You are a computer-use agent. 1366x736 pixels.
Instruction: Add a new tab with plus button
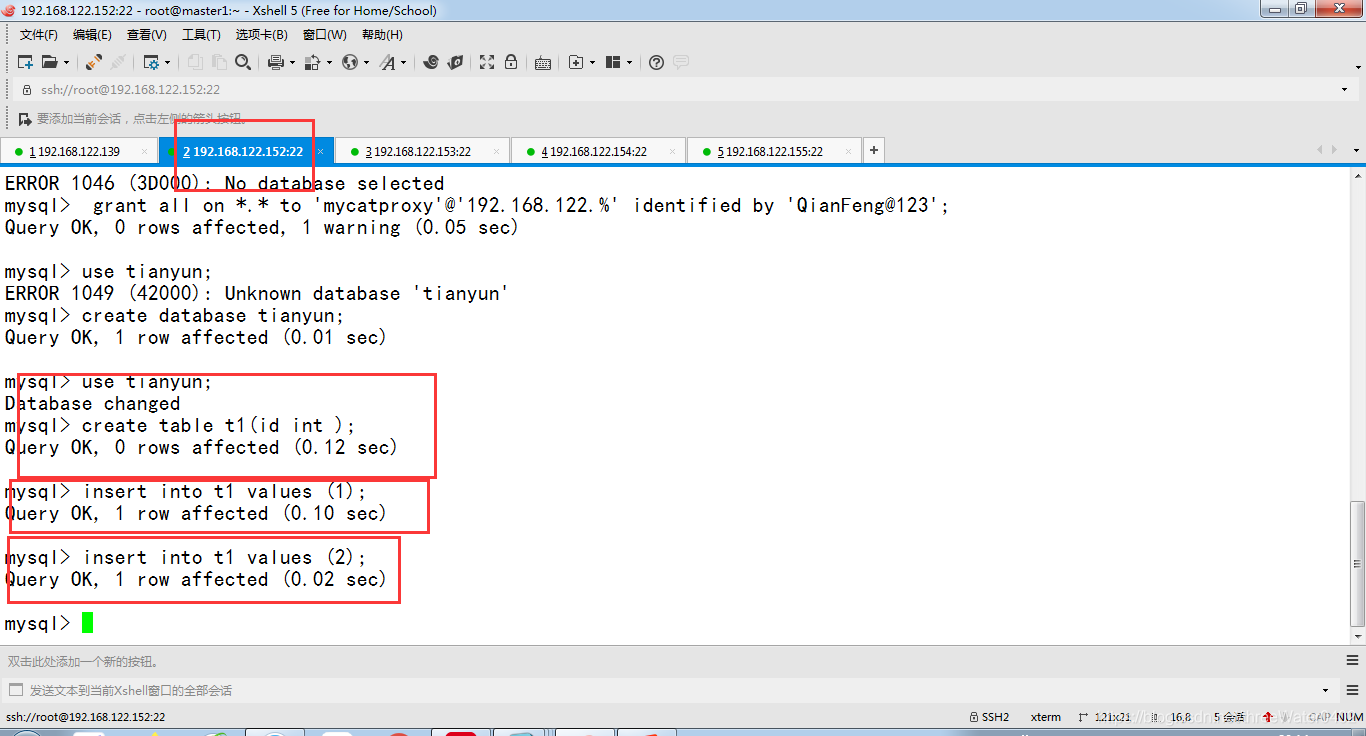pyautogui.click(x=873, y=150)
